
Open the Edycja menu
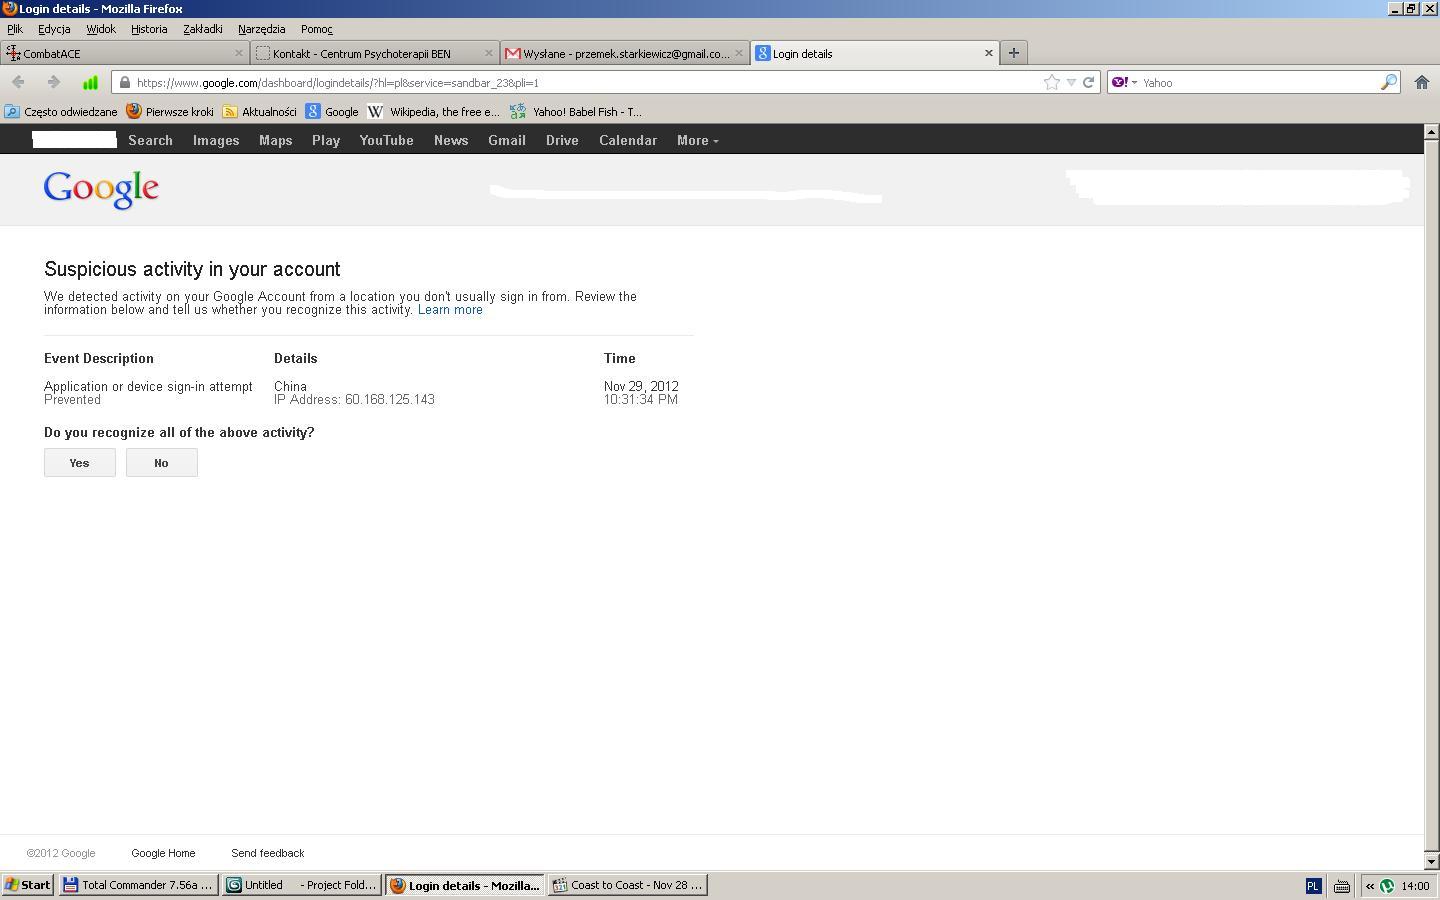coord(54,29)
